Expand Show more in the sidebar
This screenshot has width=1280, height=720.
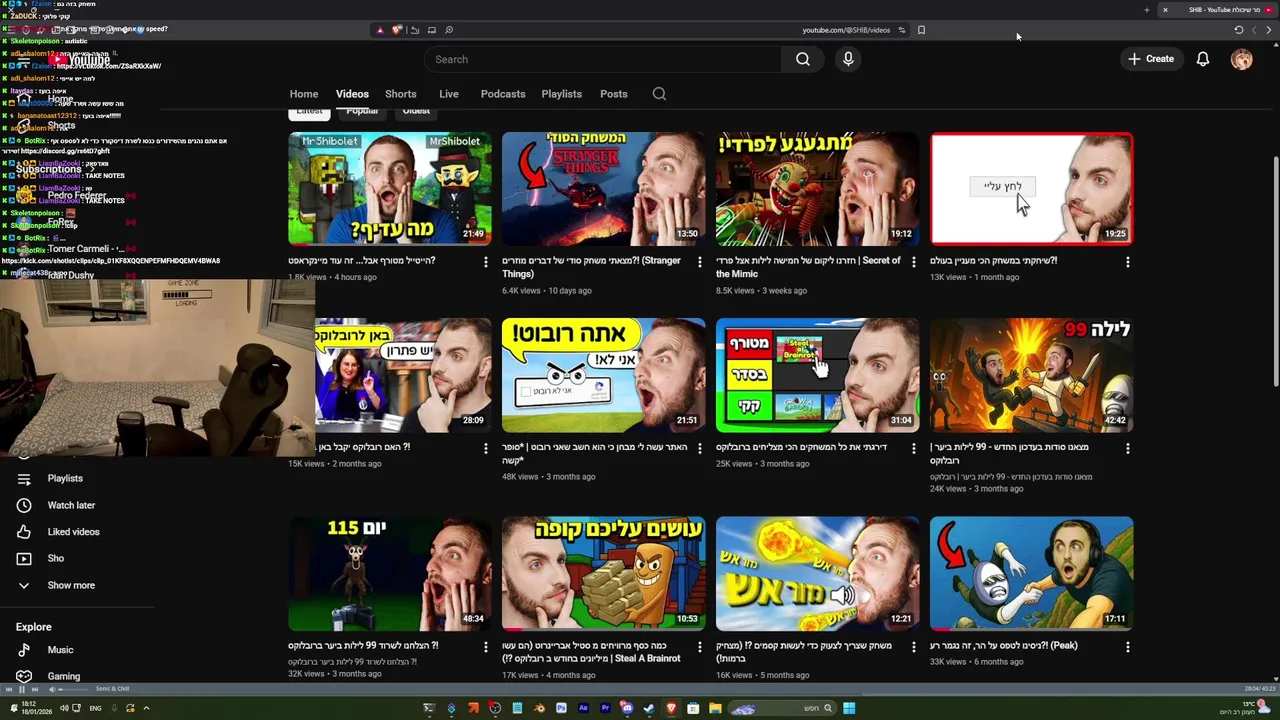click(71, 585)
